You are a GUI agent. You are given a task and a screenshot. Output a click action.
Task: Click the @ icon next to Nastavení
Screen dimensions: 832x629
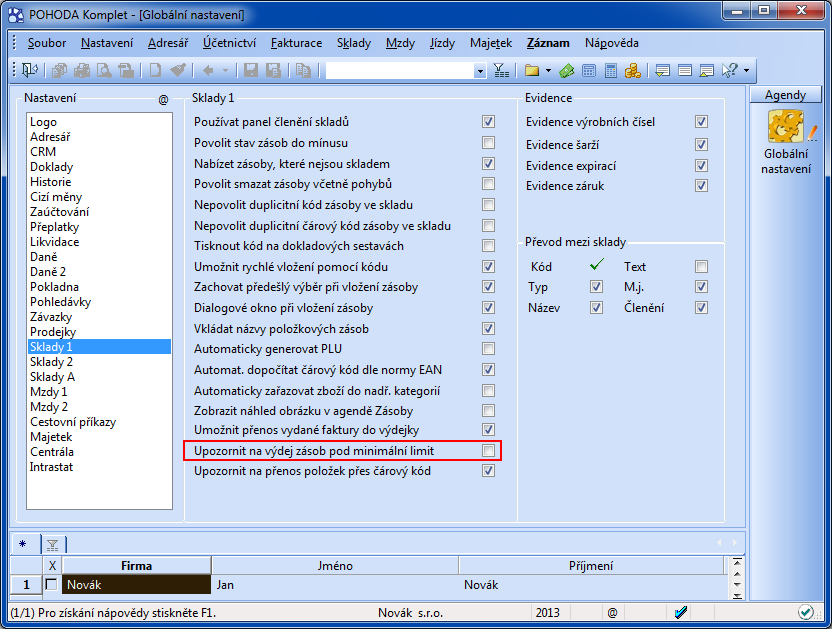[x=163, y=99]
